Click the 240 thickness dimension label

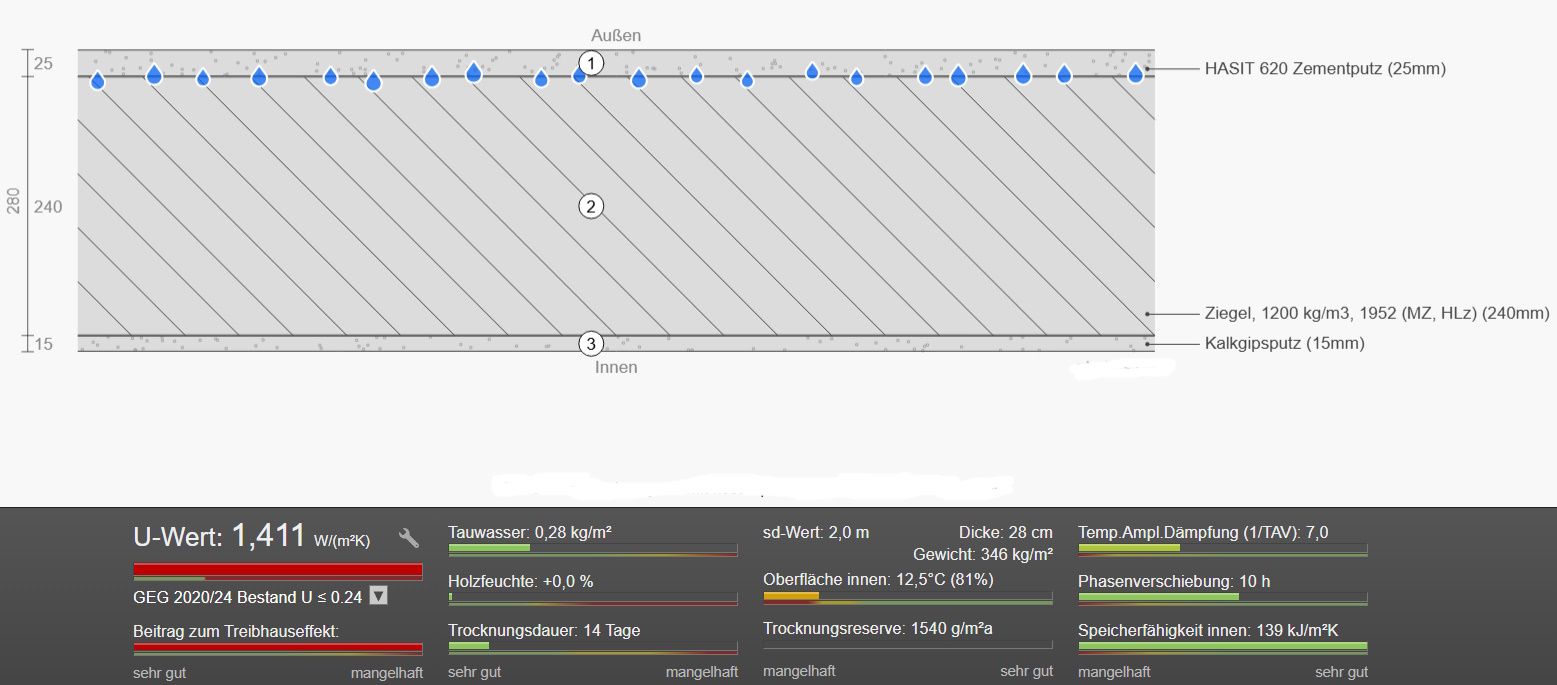(48, 207)
